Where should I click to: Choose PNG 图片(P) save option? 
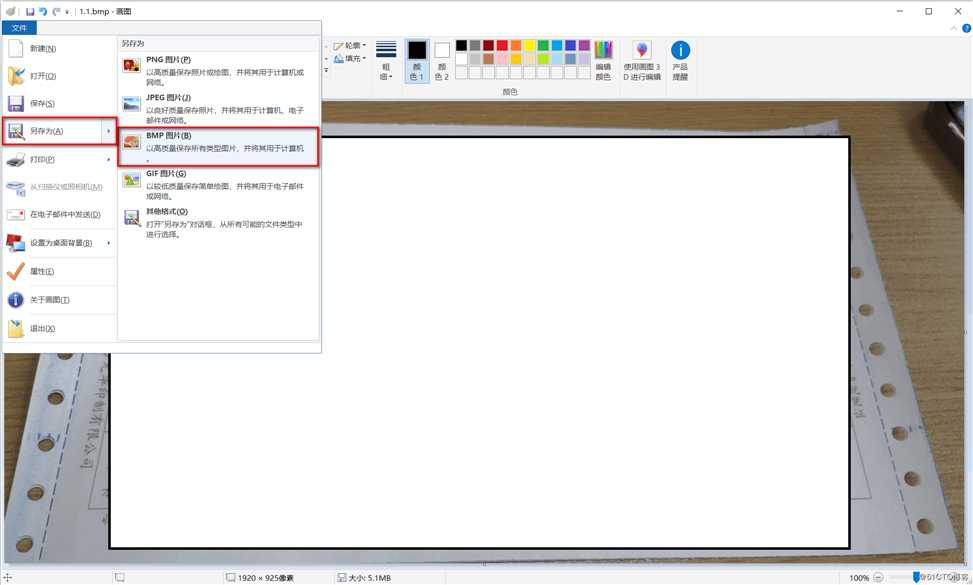(x=218, y=71)
